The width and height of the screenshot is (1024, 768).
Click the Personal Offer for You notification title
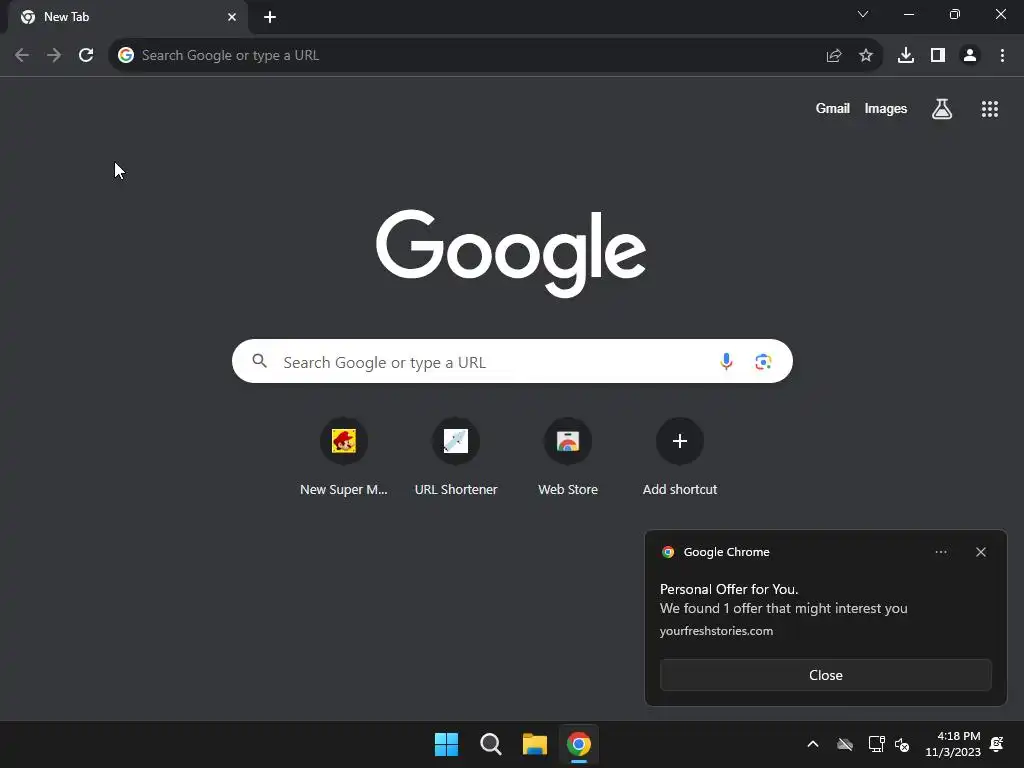(x=729, y=589)
